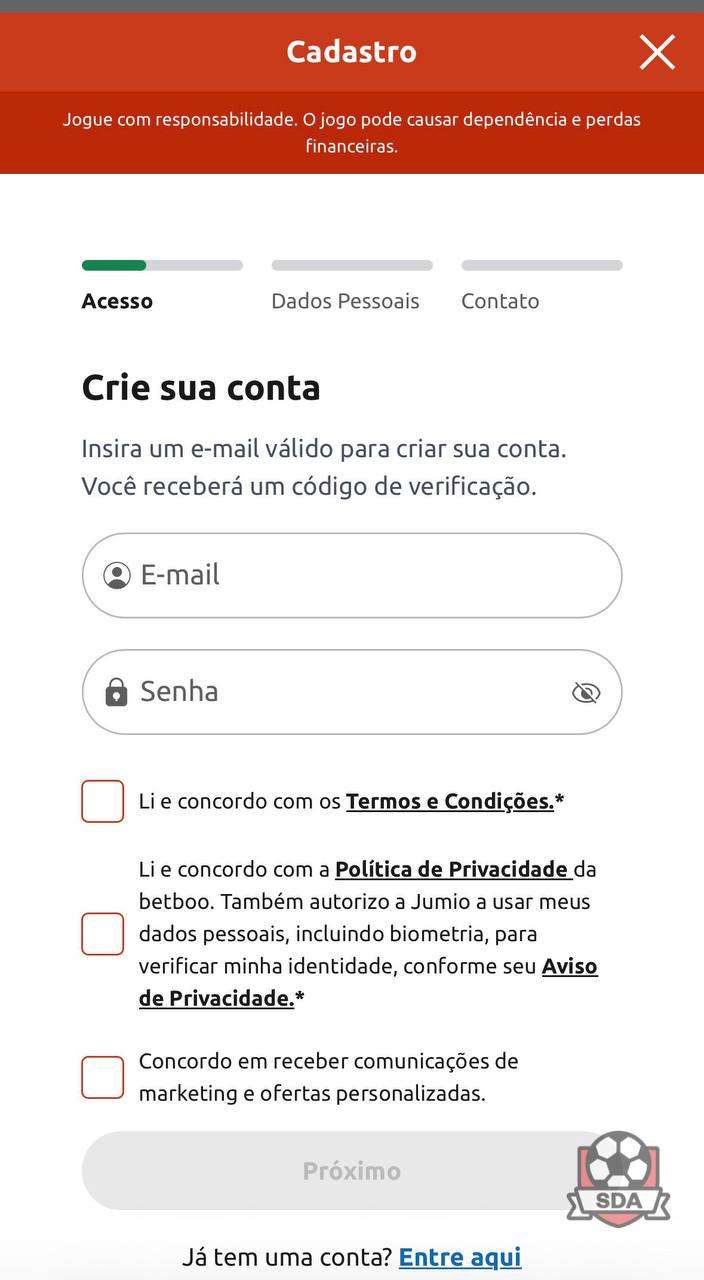Switch to the Contato step
The height and width of the screenshot is (1280, 704).
pyautogui.click(x=500, y=301)
